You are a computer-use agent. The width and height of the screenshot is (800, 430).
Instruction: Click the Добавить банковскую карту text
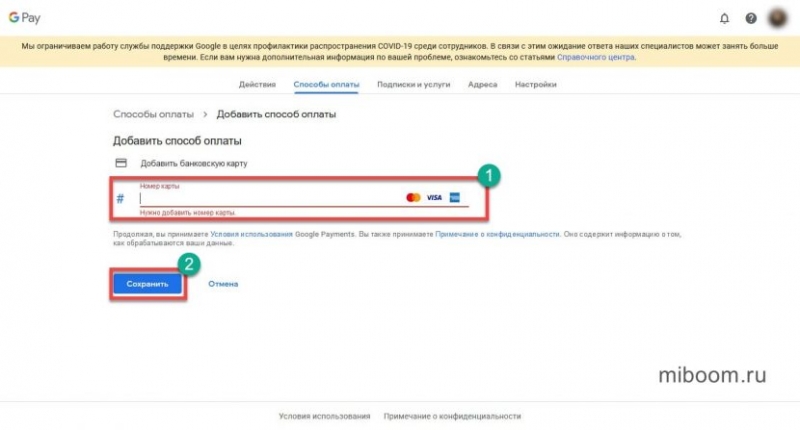tap(194, 164)
